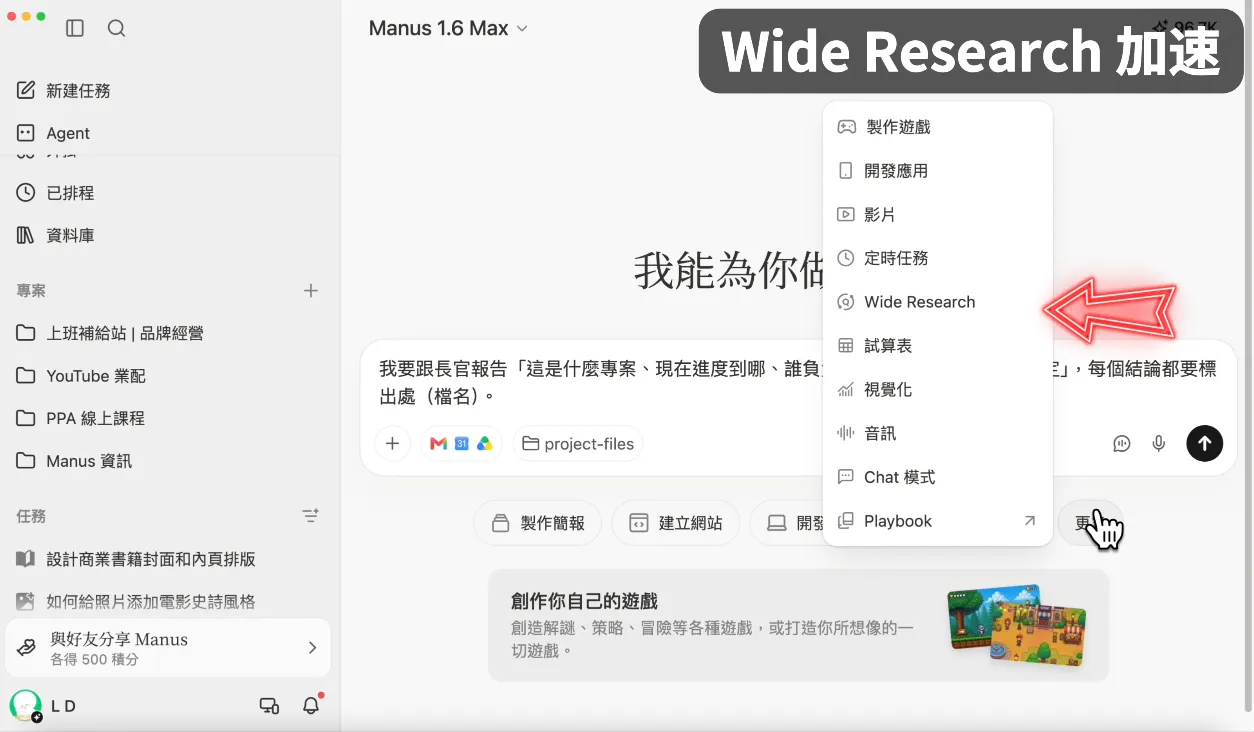The width and height of the screenshot is (1254, 732).
Task: Click the prompt text input area
Action: pyautogui.click(x=797, y=382)
